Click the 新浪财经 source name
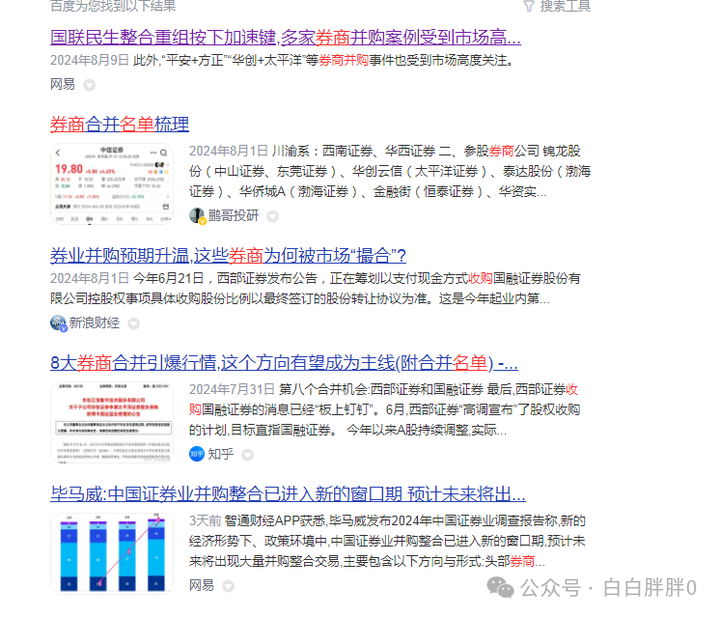 pyautogui.click(x=94, y=323)
